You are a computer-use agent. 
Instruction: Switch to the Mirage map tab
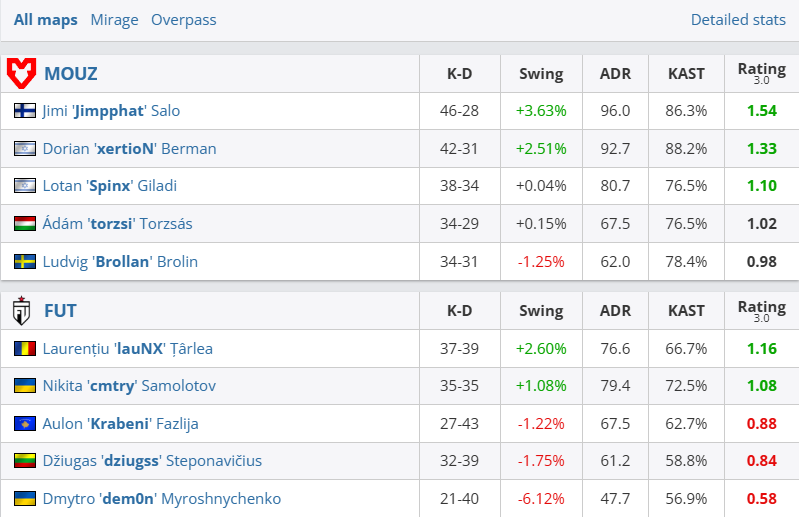pyautogui.click(x=115, y=20)
